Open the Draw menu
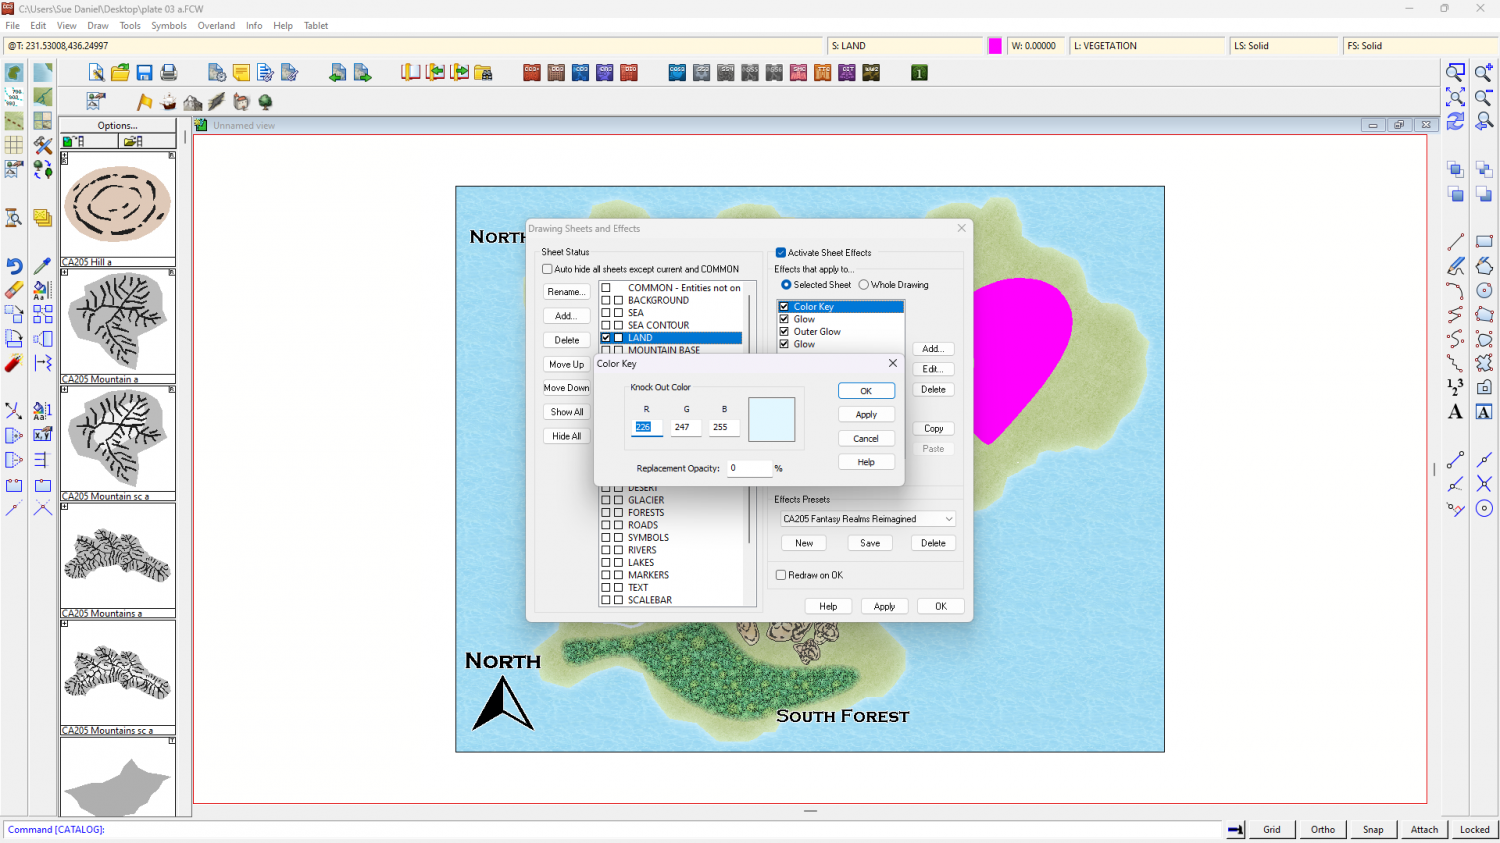 point(98,26)
